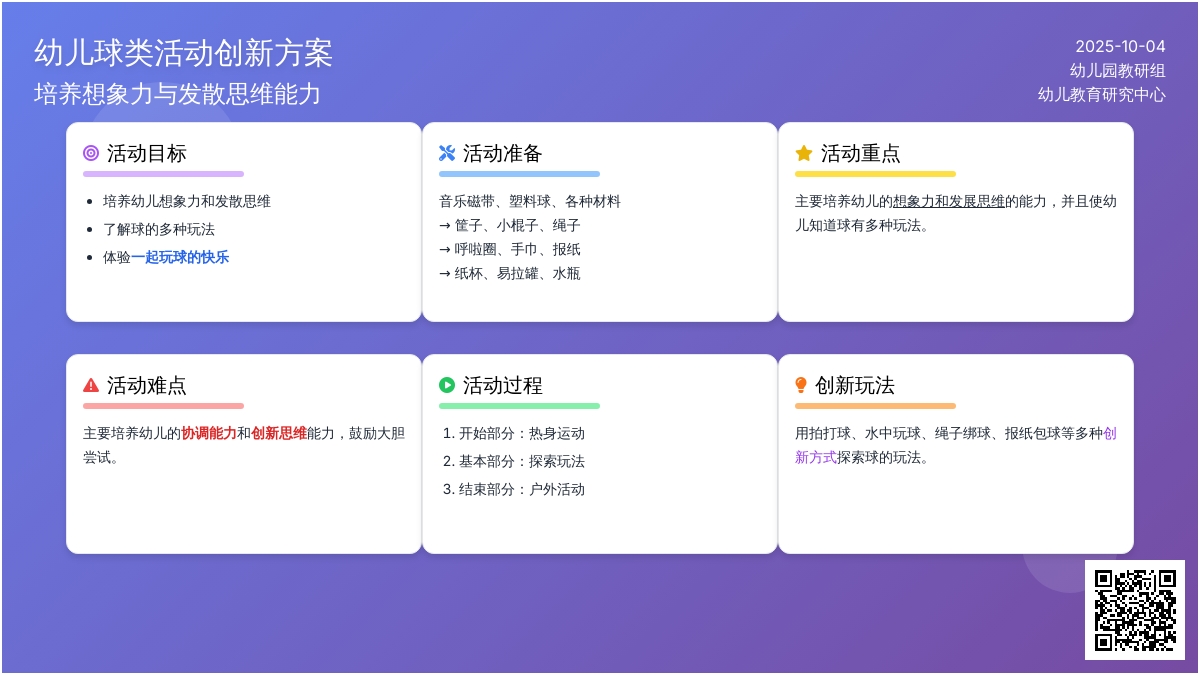Click the red 协调能力 highlighted text

tap(208, 433)
